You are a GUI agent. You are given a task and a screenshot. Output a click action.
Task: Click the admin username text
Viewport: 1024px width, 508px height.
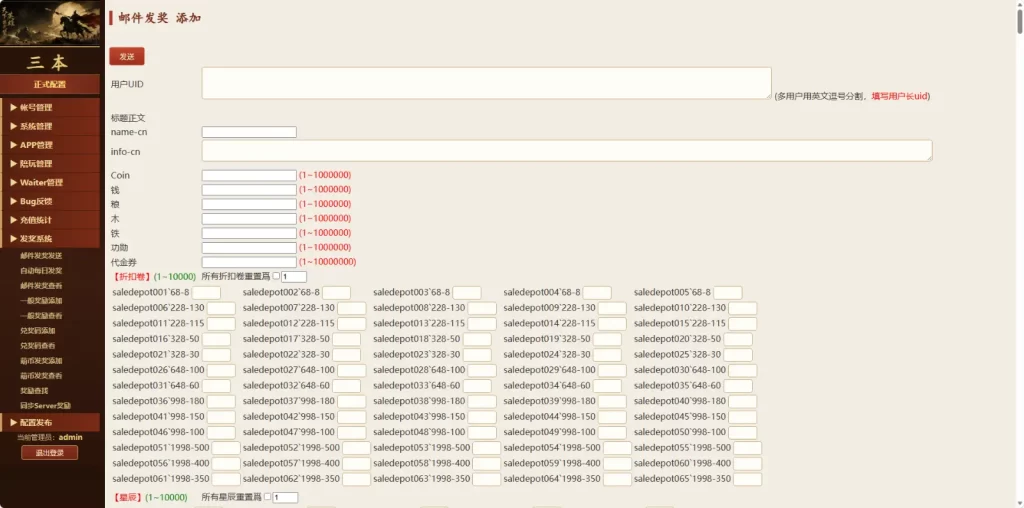click(71, 437)
